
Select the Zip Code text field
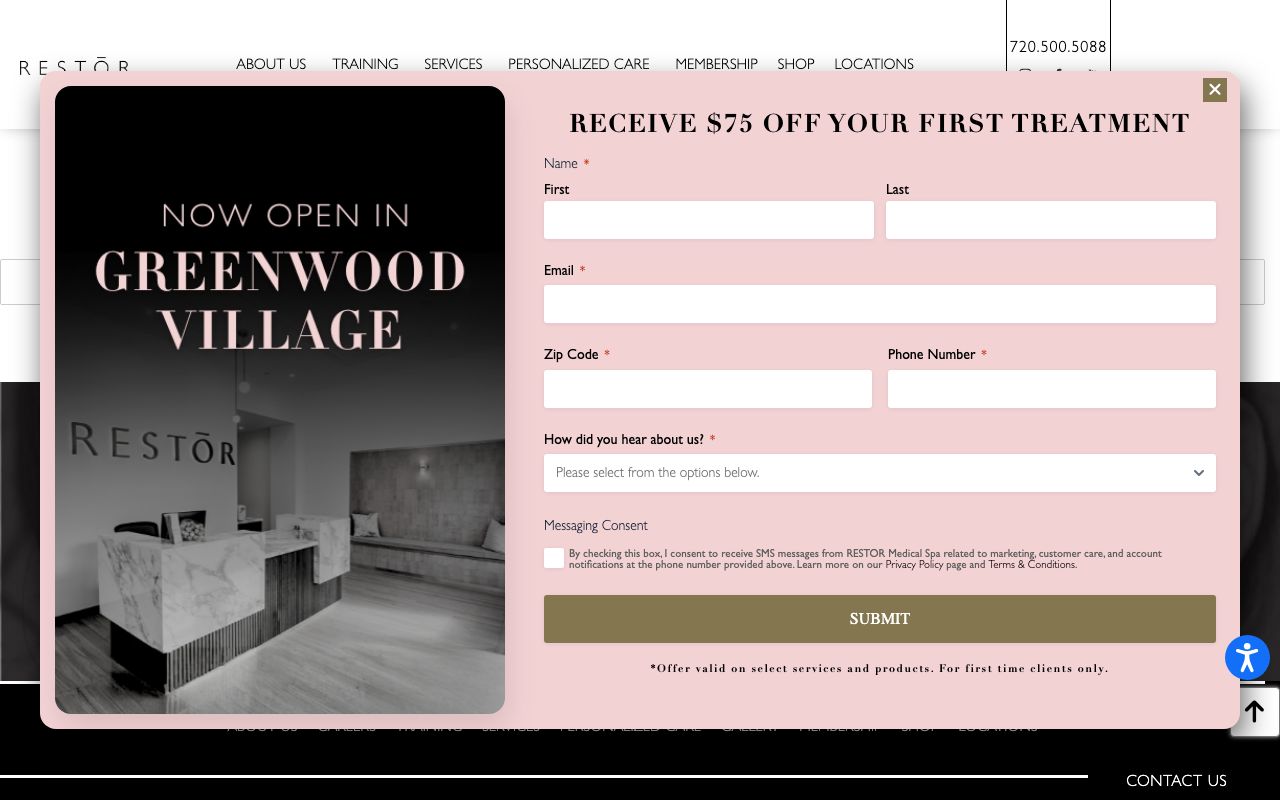tap(707, 389)
